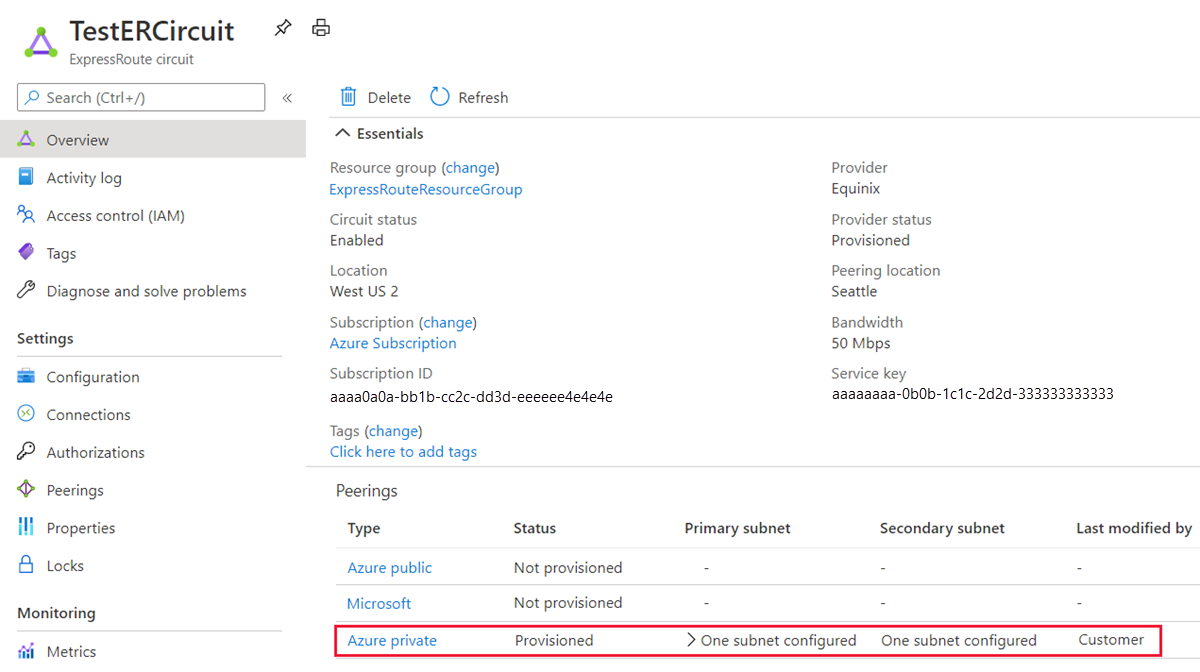Collapse the sidebar using the double chevron

click(287, 98)
